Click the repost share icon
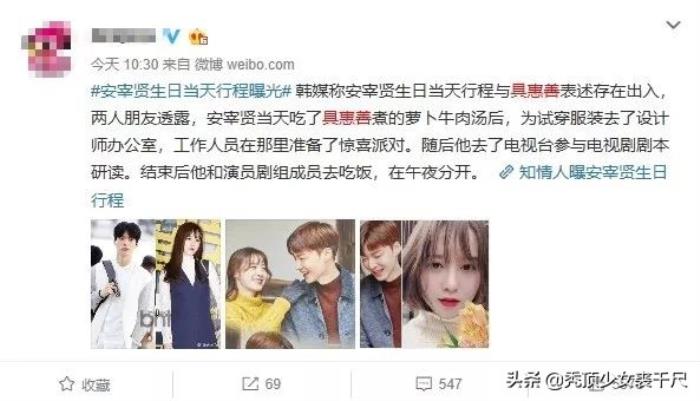Screen dimensions: 700x401 (250, 384)
